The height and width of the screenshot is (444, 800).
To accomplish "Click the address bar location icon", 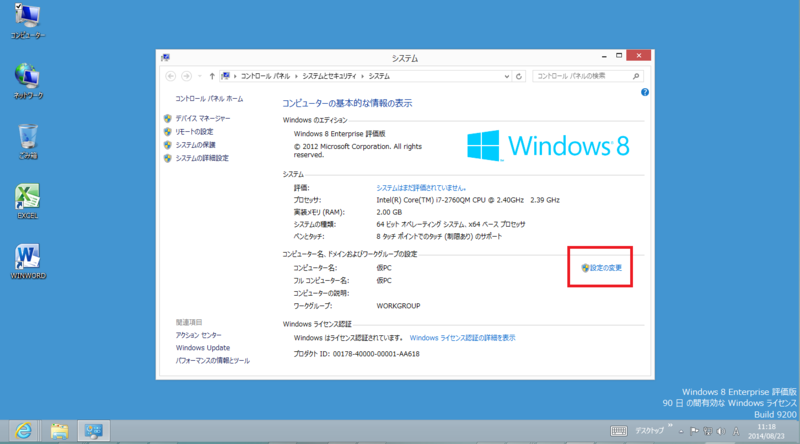I will (x=226, y=76).
